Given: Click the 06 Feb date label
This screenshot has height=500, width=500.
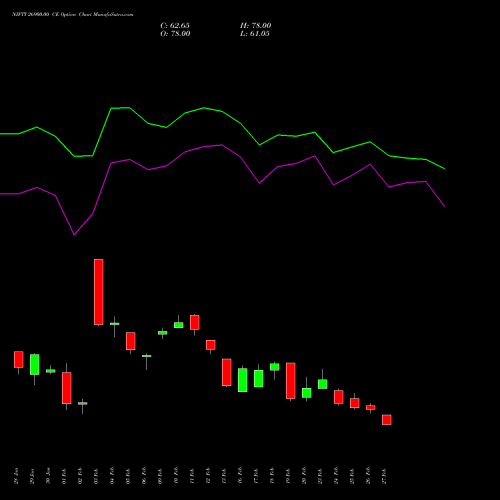Looking at the screenshot, I should 144,476.
